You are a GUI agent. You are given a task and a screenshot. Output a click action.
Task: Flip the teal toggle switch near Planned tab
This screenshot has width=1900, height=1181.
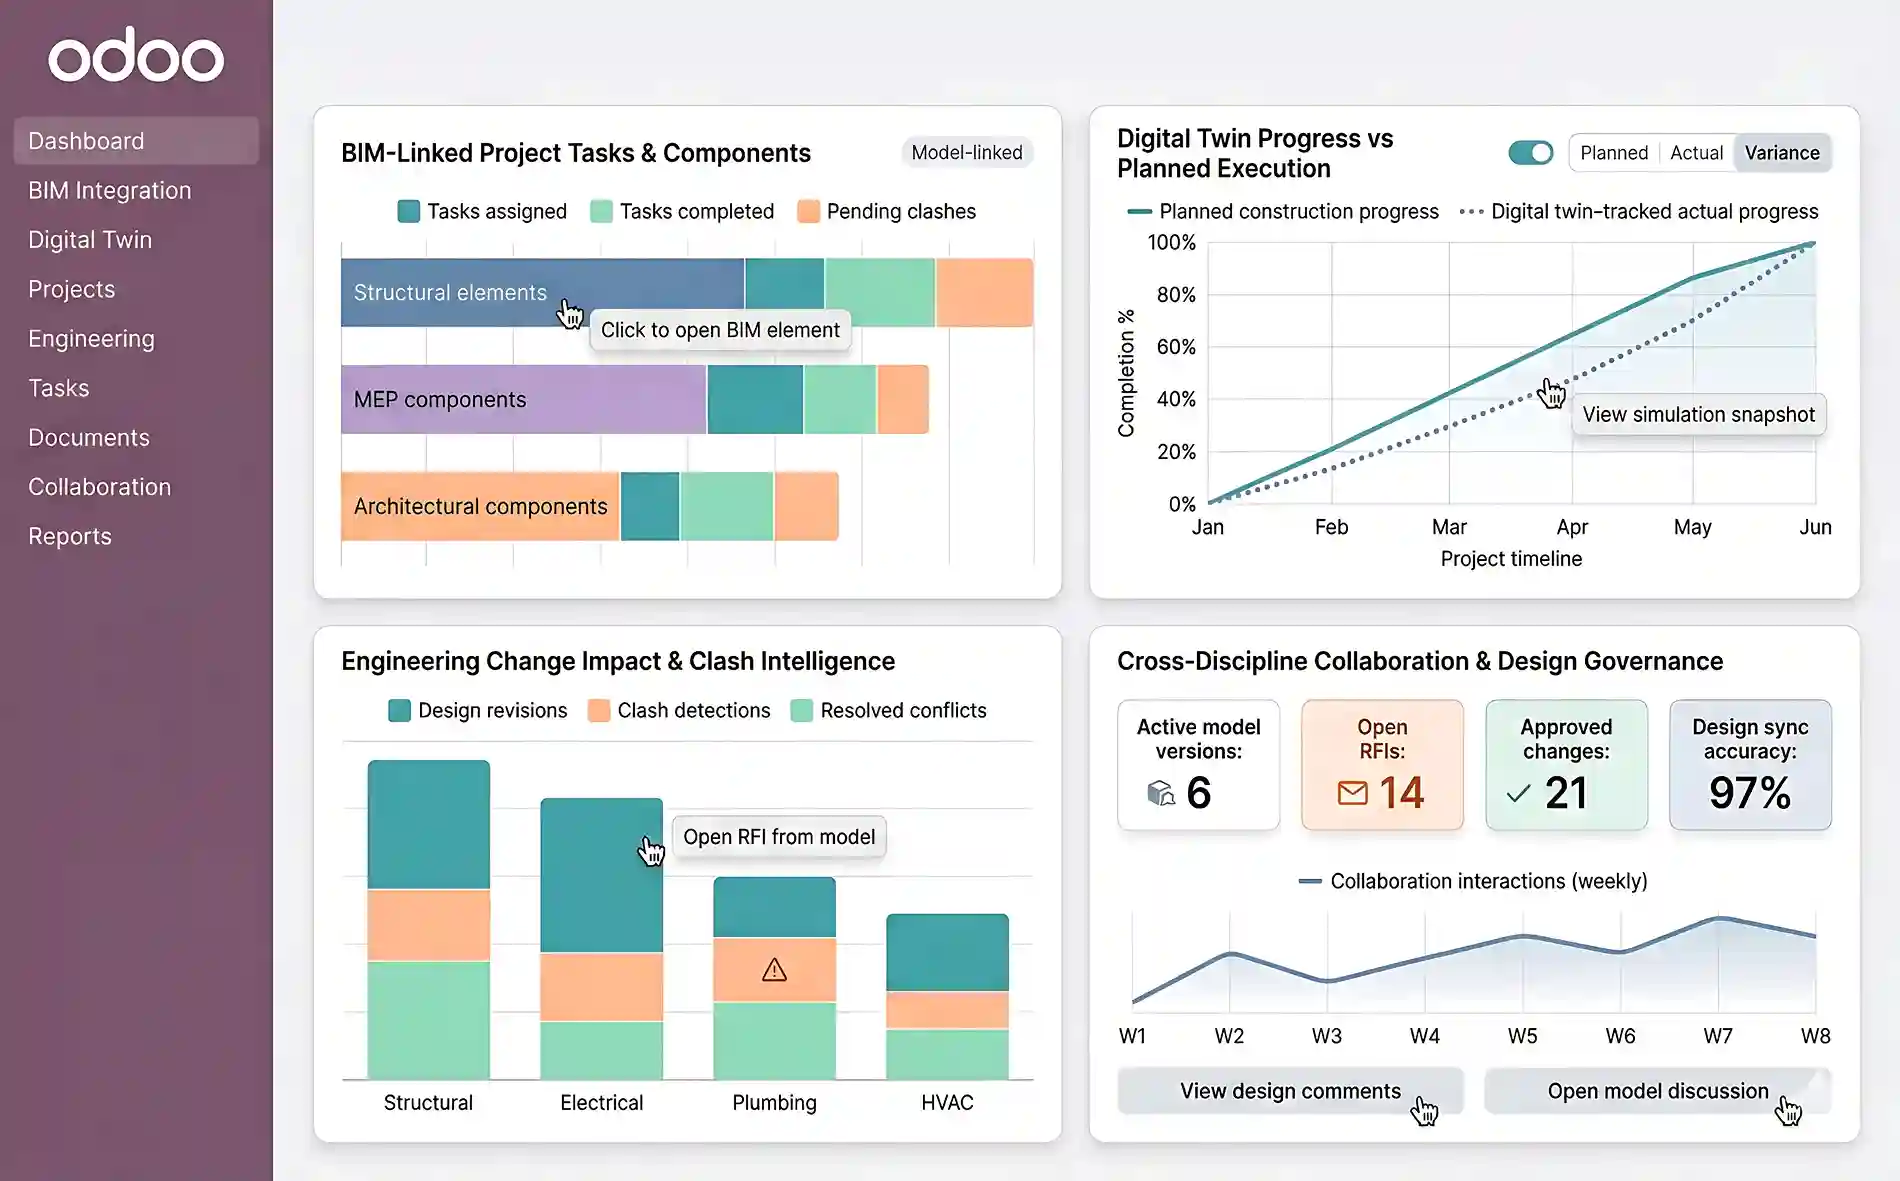point(1529,152)
